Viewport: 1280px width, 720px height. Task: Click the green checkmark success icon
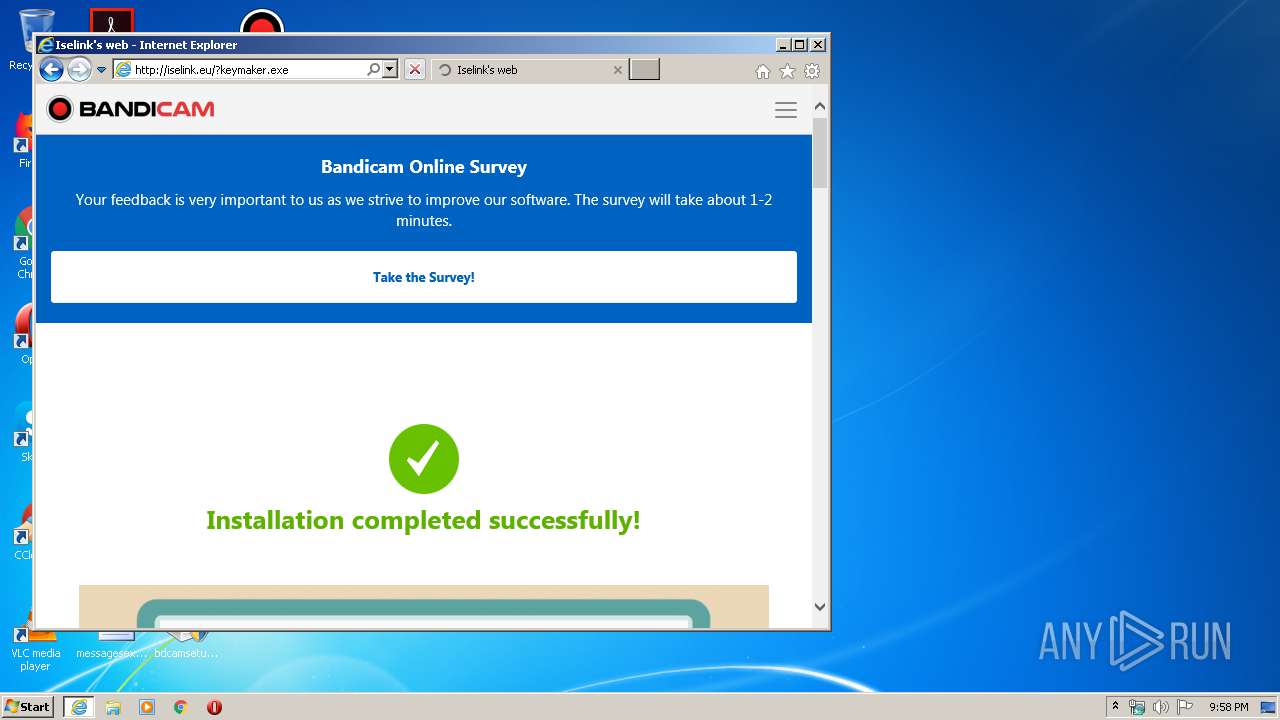click(424, 459)
